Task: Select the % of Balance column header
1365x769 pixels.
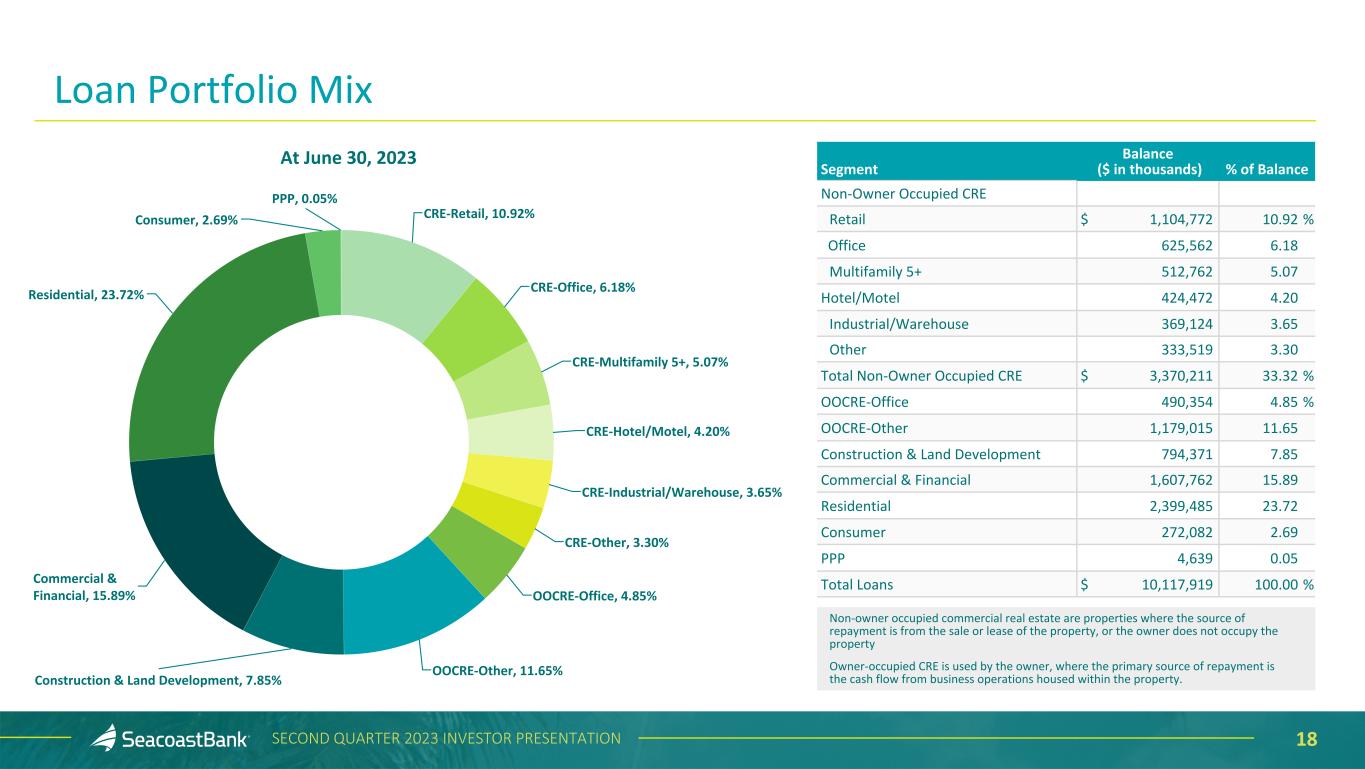Action: (x=1266, y=169)
